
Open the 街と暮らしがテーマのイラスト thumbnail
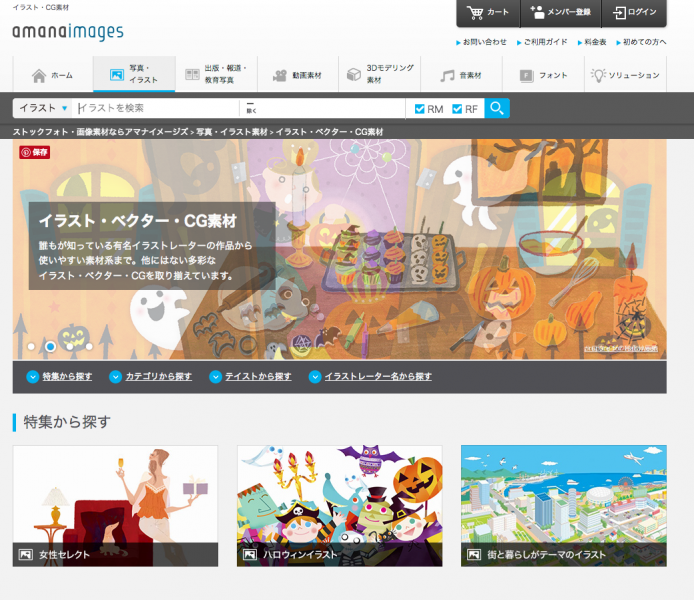(564, 506)
